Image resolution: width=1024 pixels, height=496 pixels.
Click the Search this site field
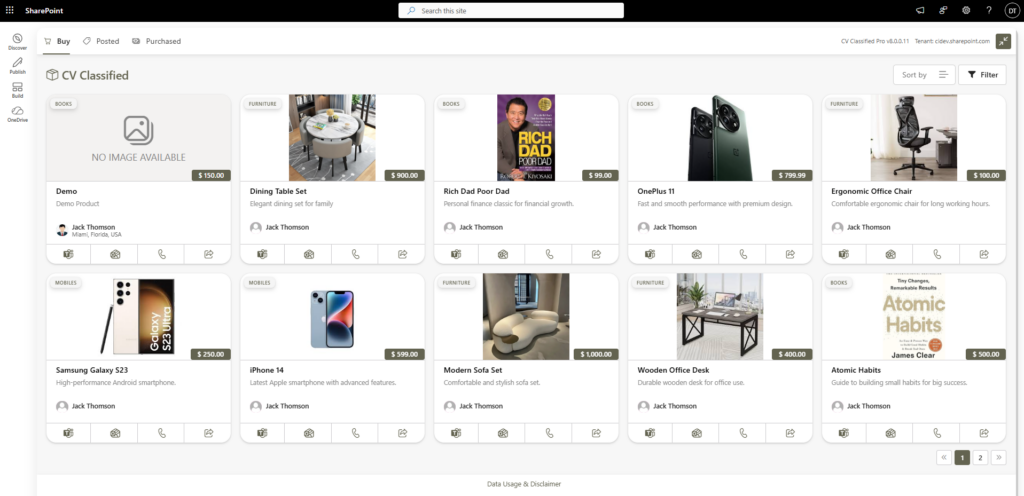point(511,10)
